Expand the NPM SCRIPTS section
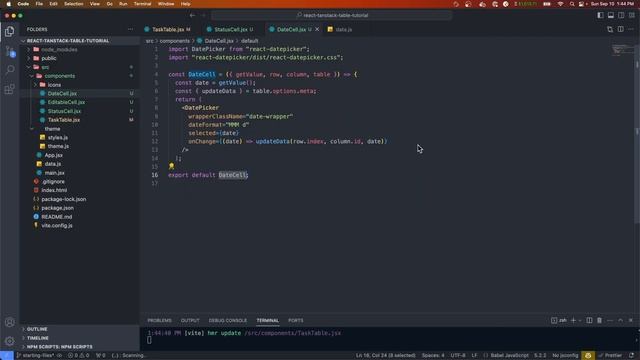The width and height of the screenshot is (640, 360). point(80,347)
